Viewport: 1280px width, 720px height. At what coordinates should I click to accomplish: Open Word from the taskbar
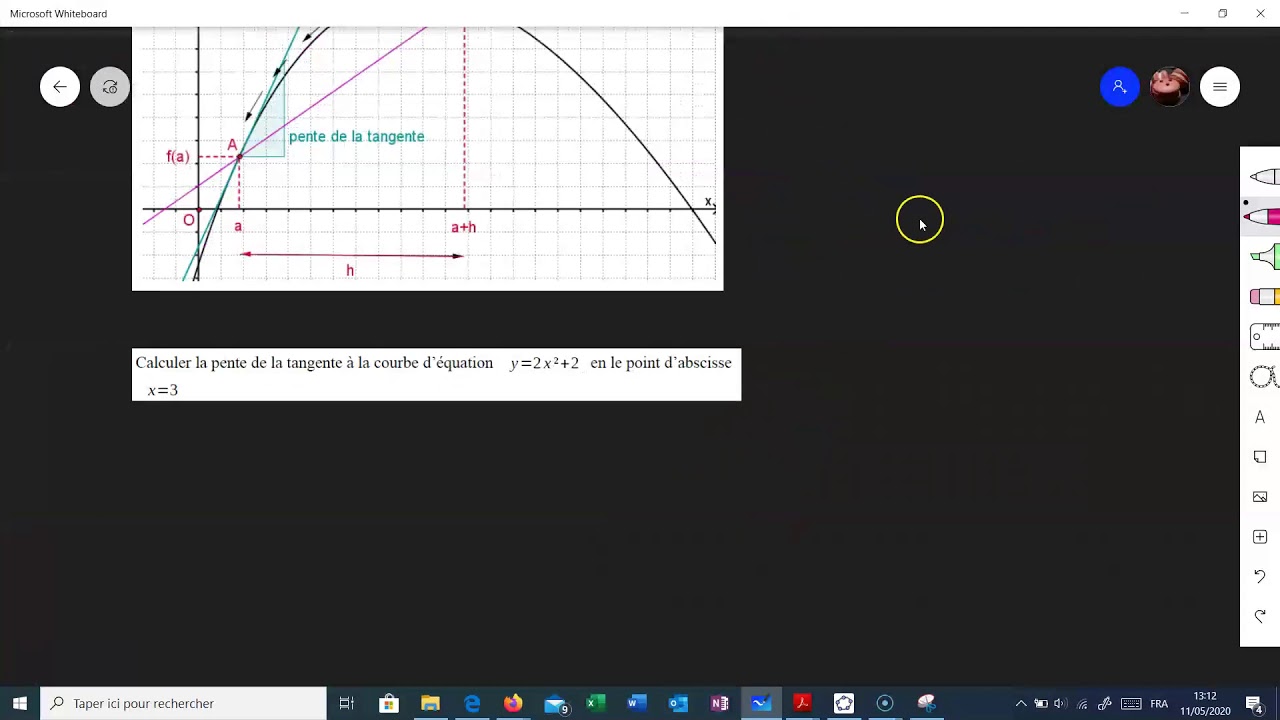click(x=637, y=703)
